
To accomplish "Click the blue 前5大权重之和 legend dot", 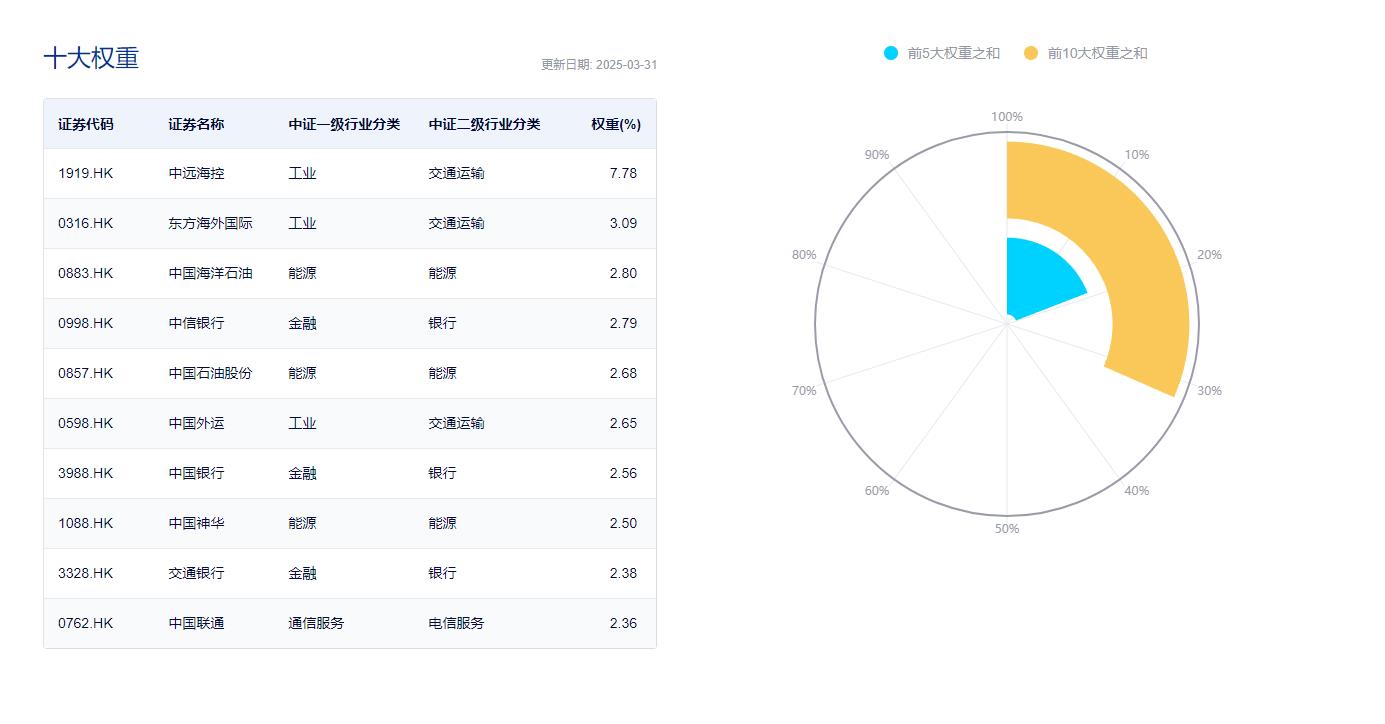I will click(891, 53).
